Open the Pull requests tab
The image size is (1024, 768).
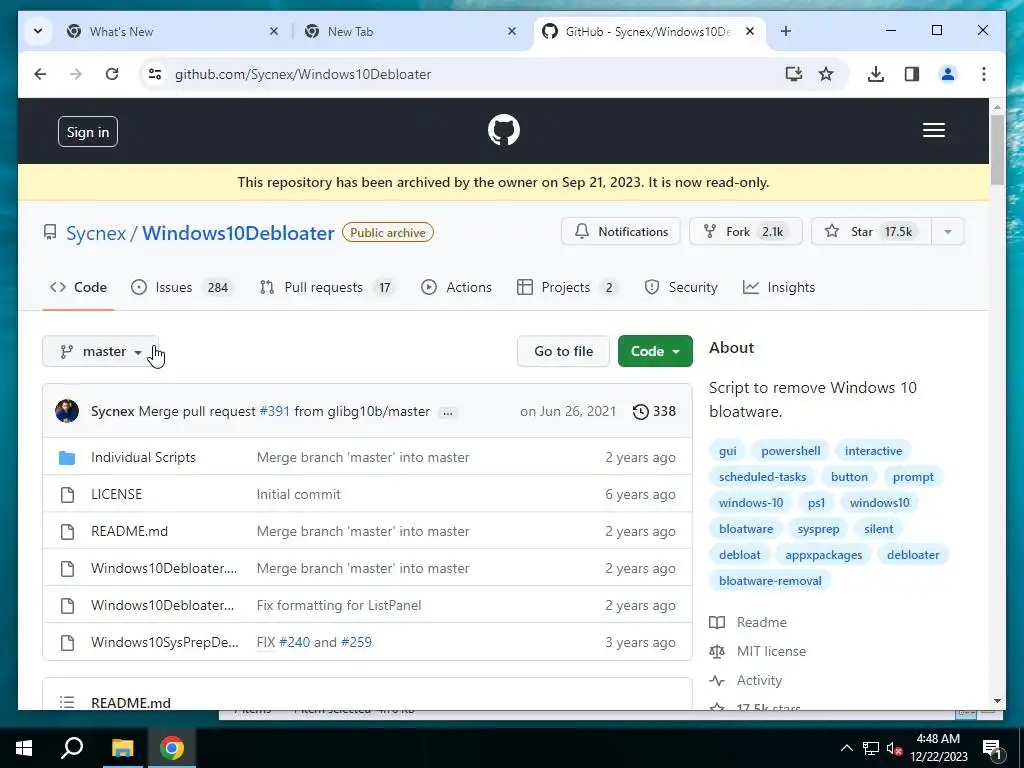tap(327, 287)
